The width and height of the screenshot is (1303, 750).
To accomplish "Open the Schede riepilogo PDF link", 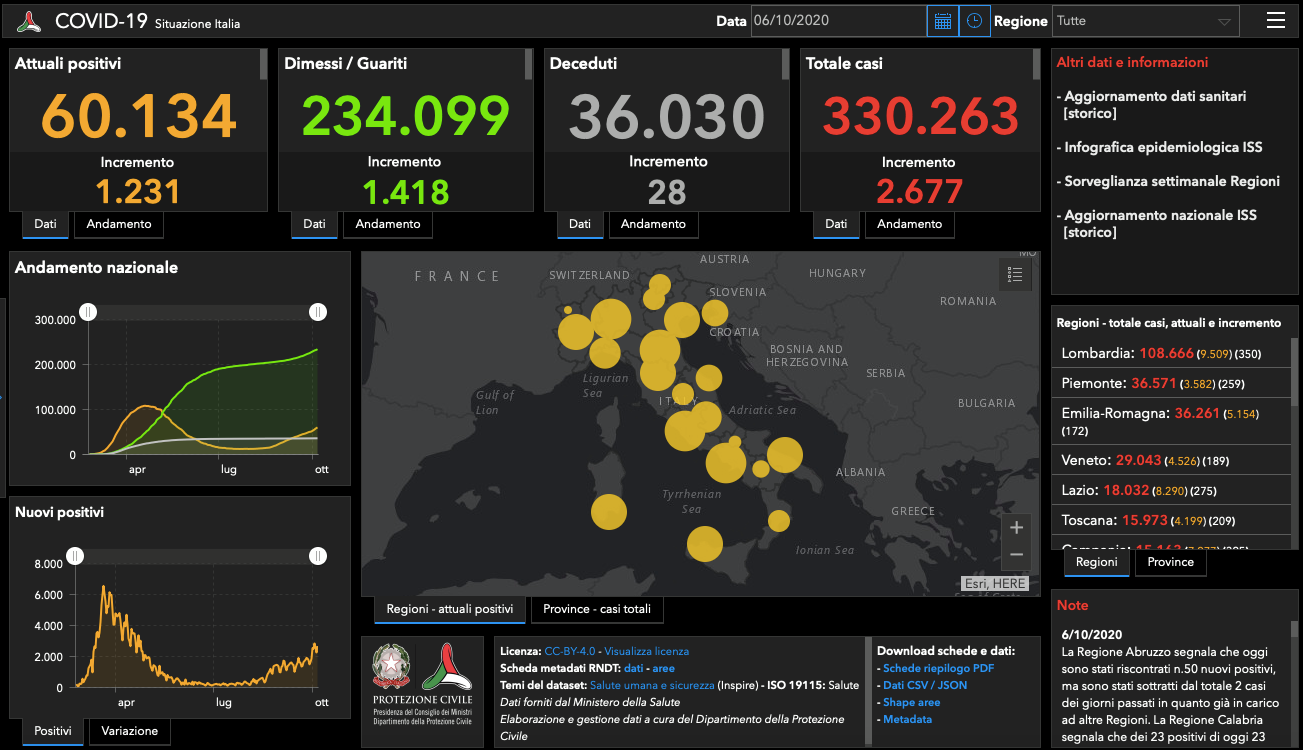I will click(938, 668).
